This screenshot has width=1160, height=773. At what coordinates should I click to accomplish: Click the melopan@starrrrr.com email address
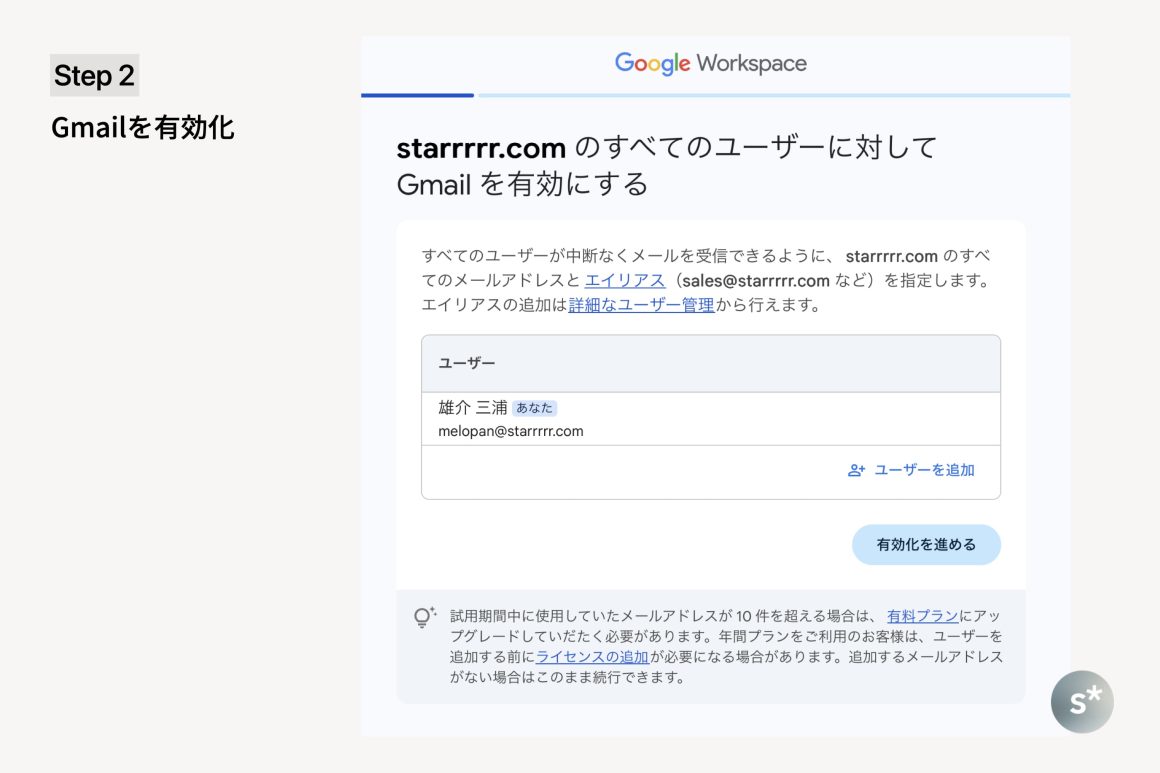click(x=511, y=431)
